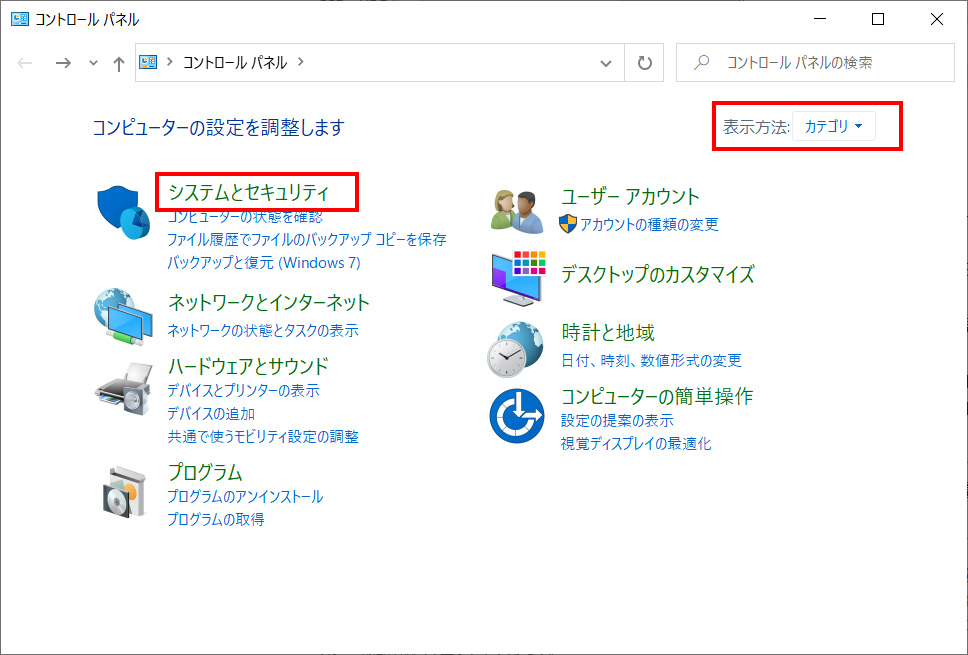Click the Programs disc box icon
This screenshot has height=655, width=968.
tap(126, 492)
